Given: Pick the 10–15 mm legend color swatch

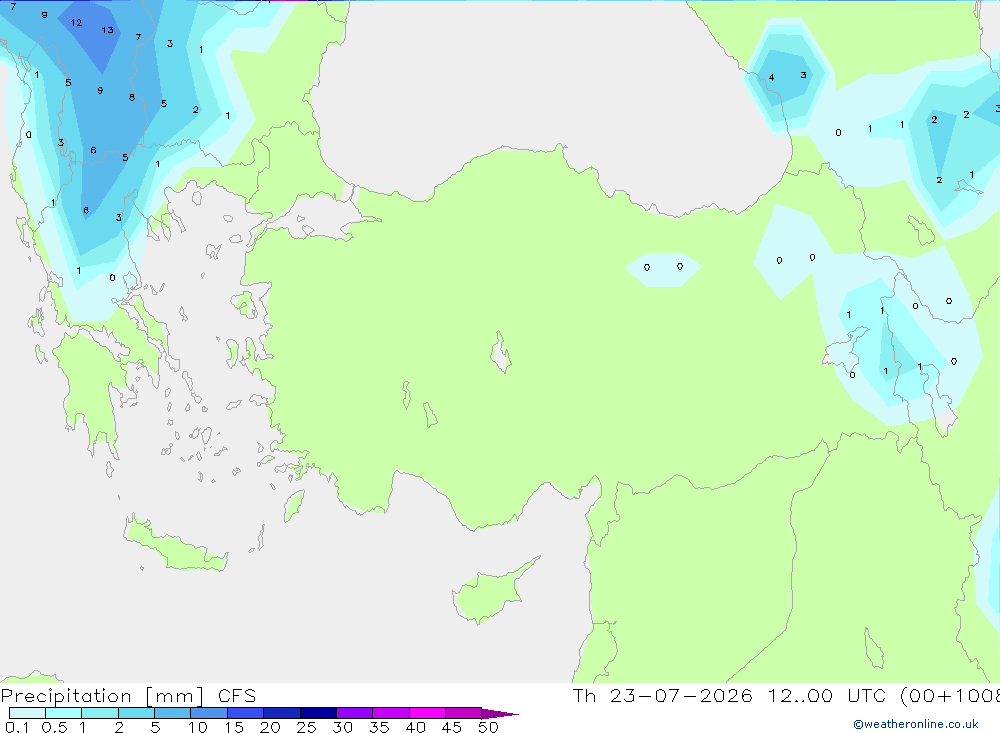Looking at the screenshot, I should (x=209, y=713).
